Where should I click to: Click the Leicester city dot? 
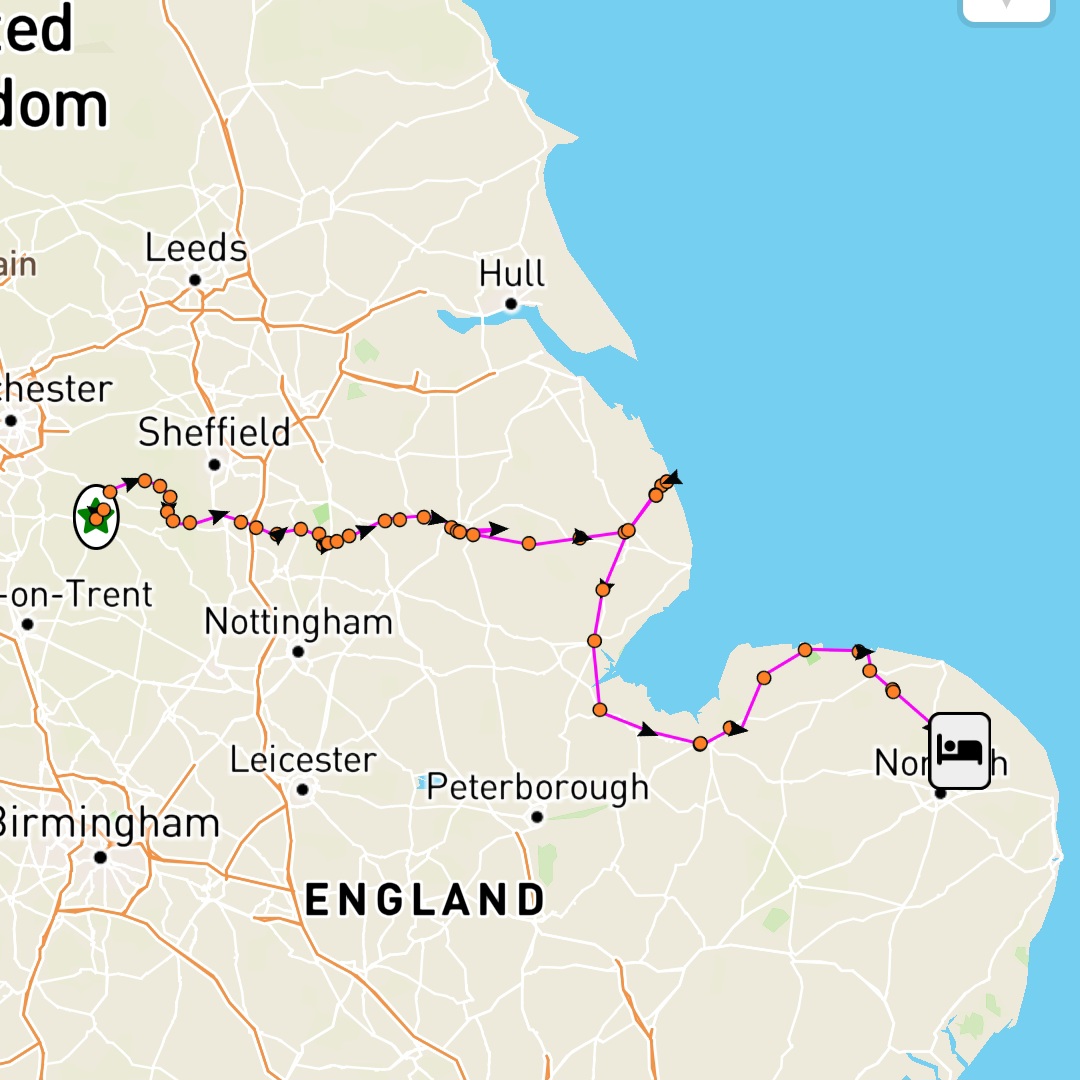[302, 789]
